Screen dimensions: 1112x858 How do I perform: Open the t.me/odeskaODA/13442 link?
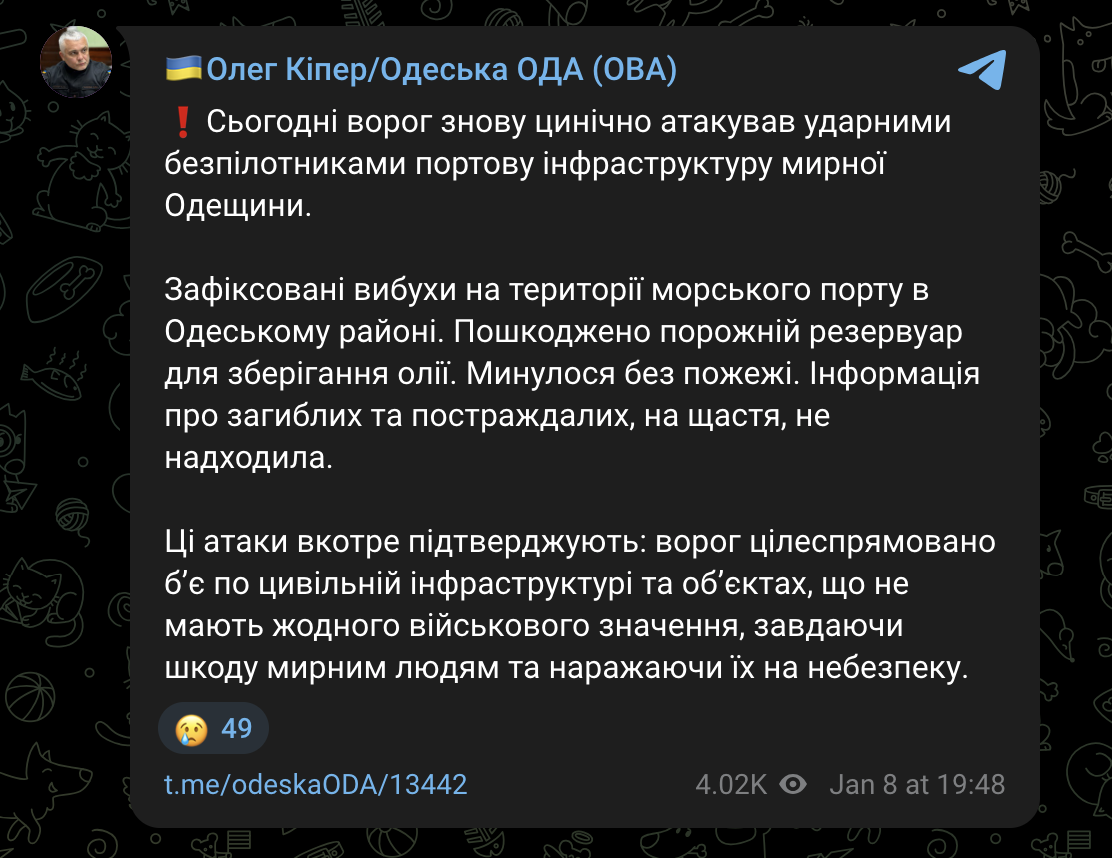pos(316,784)
